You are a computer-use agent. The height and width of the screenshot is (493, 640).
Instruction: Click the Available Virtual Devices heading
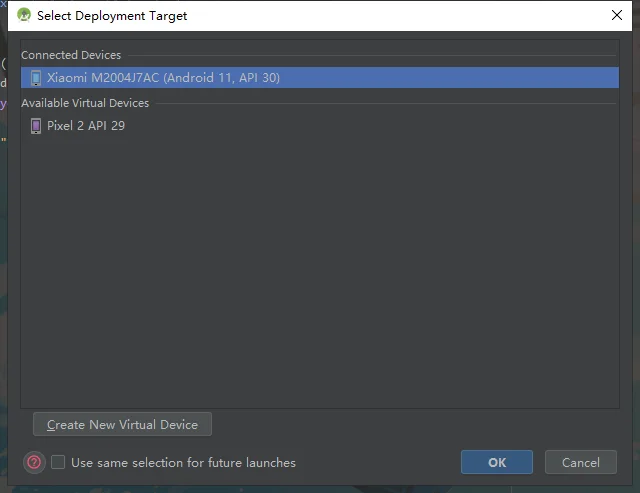click(x=85, y=103)
